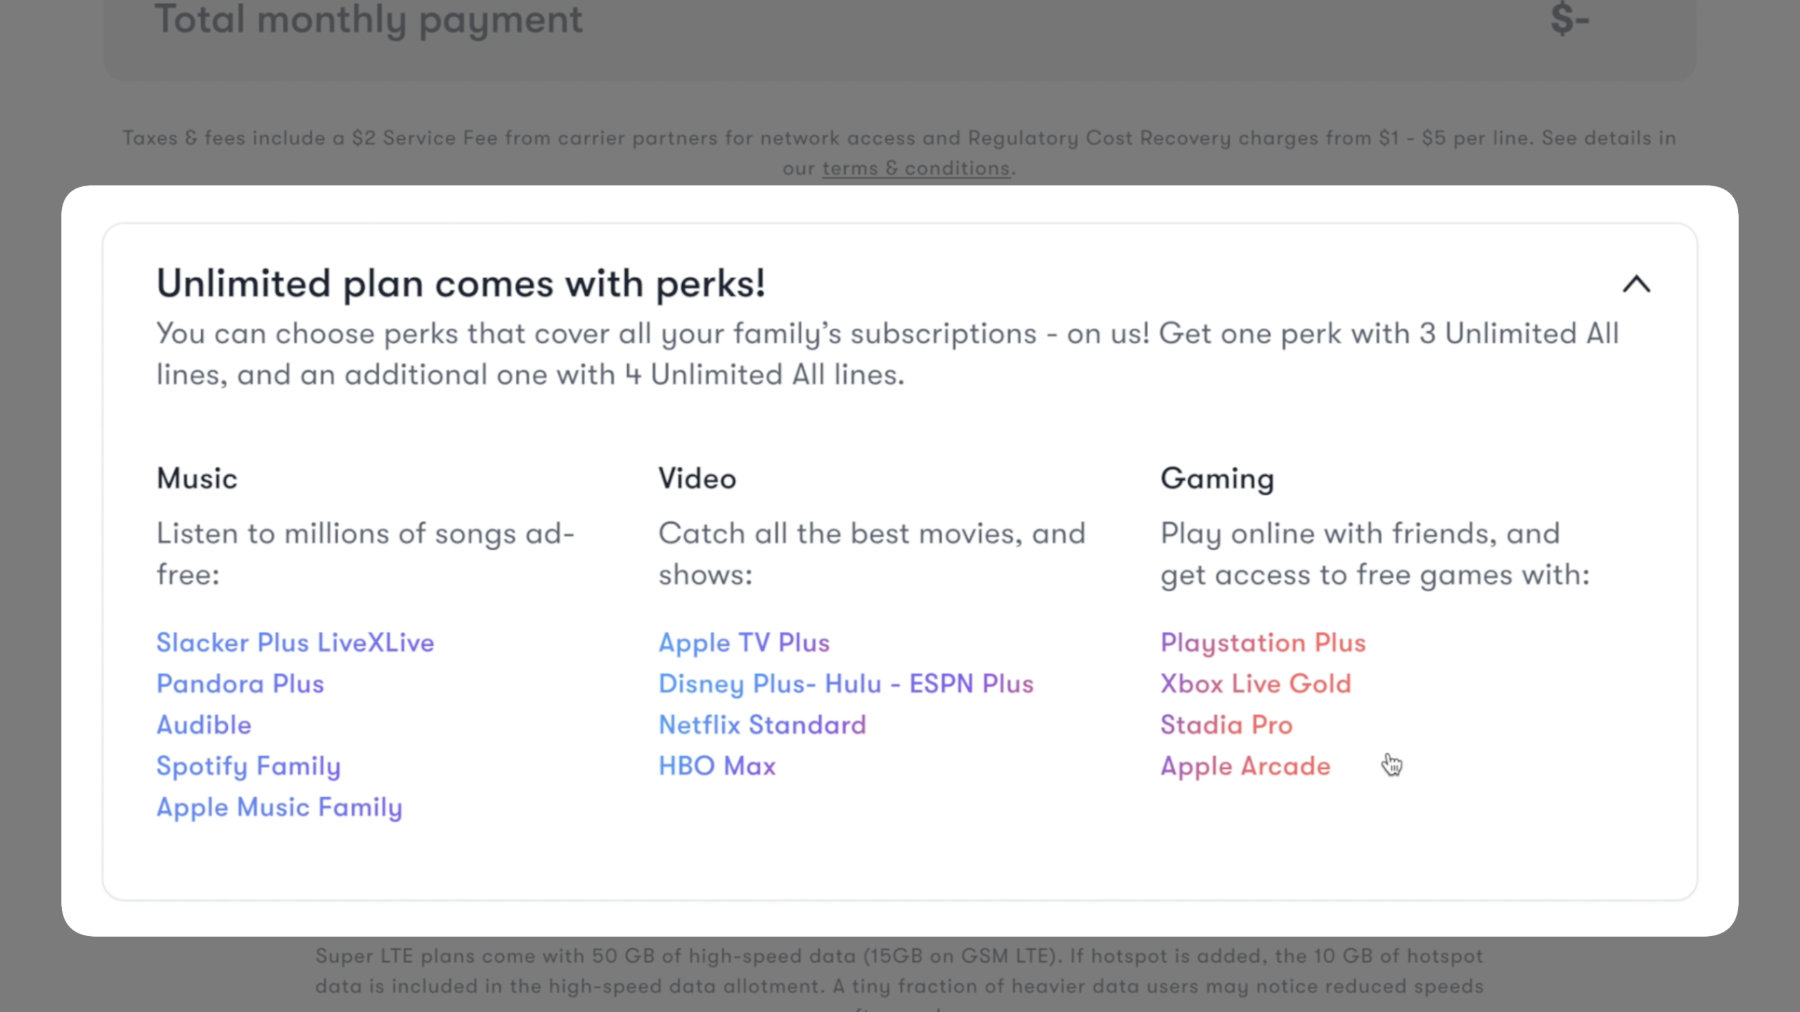Image resolution: width=1800 pixels, height=1012 pixels.
Task: Collapse the Unlimited plan perks section chevron
Action: pyautogui.click(x=1636, y=284)
